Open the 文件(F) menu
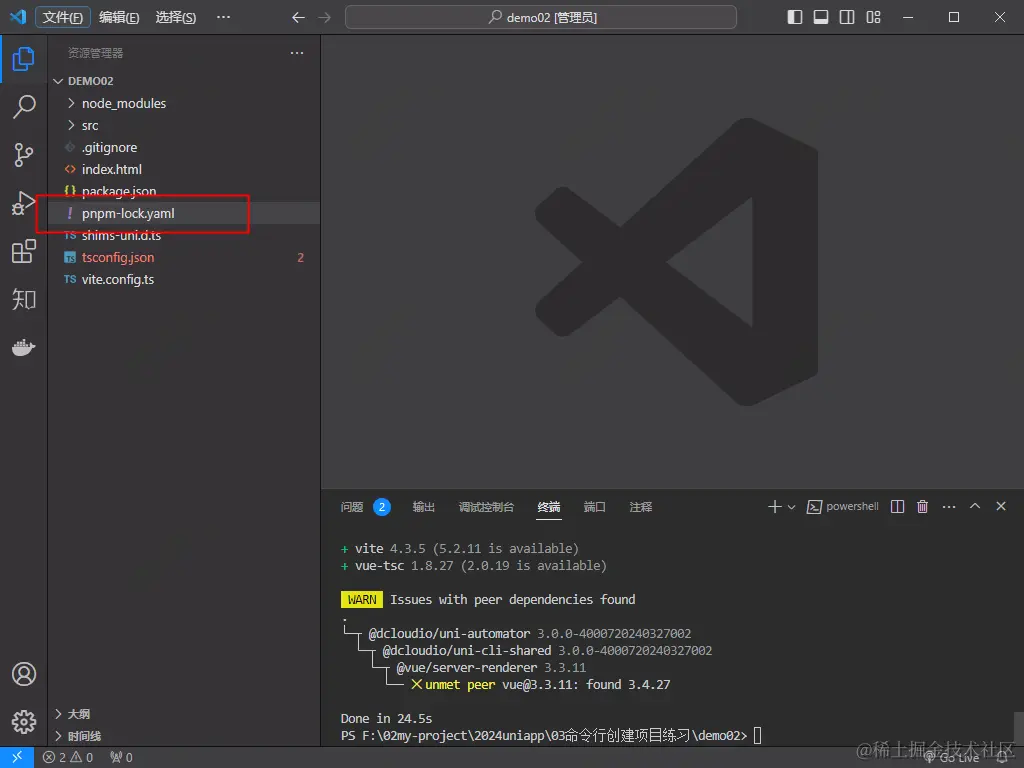 [63, 17]
